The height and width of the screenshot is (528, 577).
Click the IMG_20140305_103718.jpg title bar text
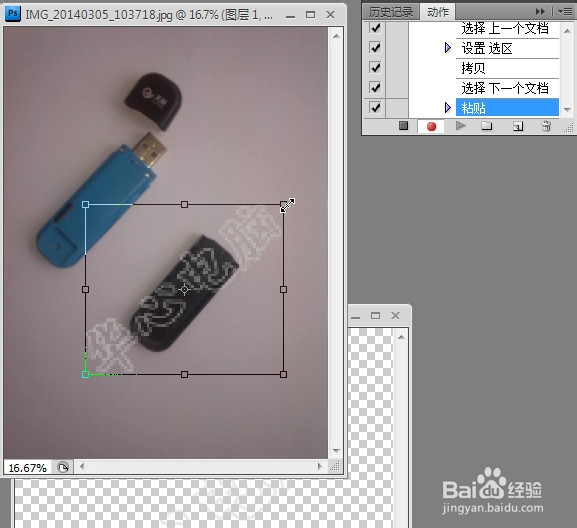tap(149, 15)
